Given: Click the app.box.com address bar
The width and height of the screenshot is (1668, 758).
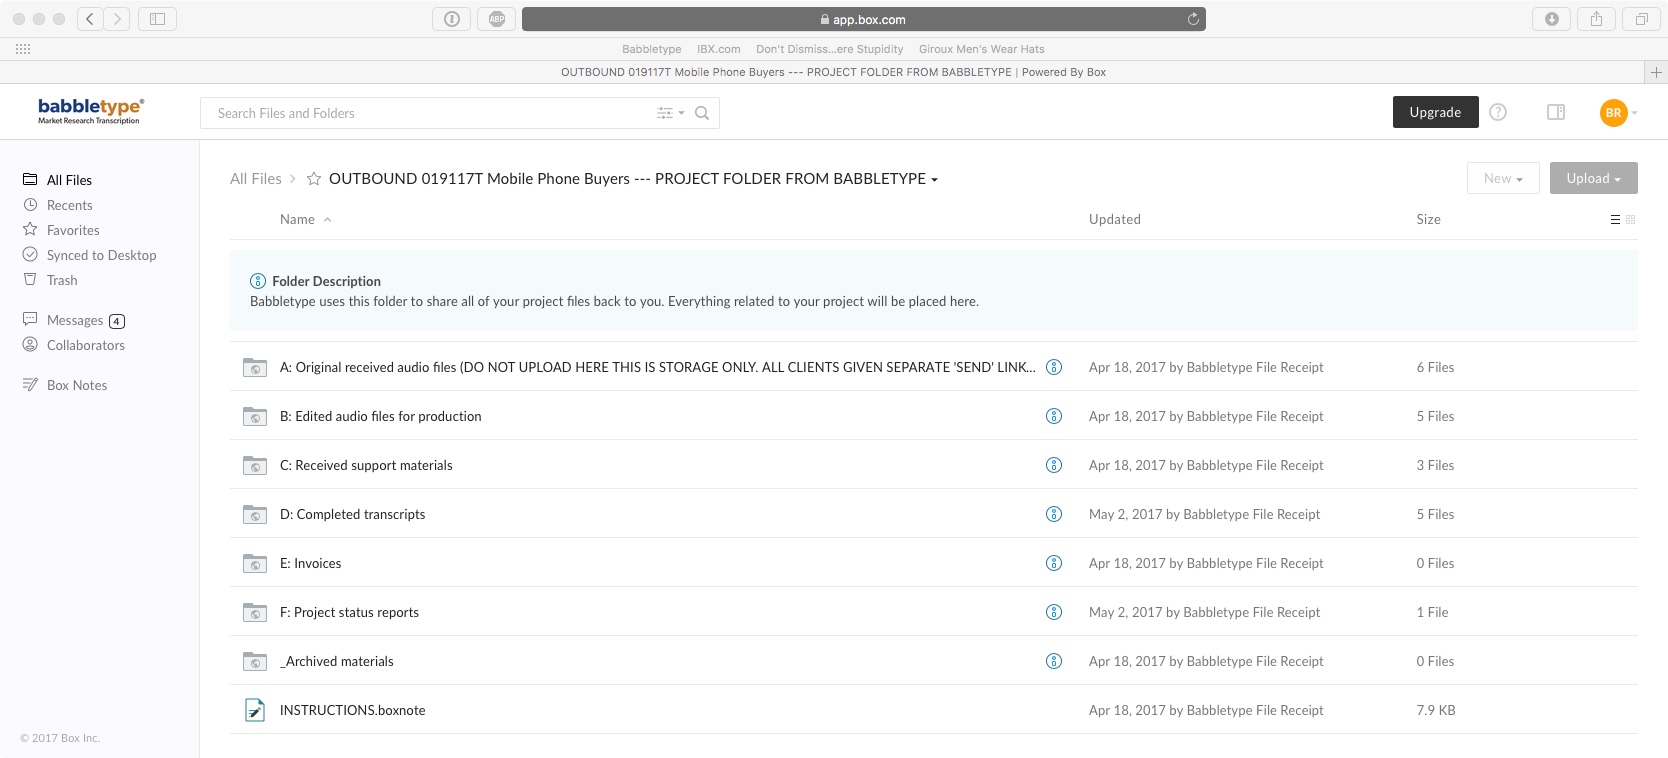Looking at the screenshot, I should point(864,19).
